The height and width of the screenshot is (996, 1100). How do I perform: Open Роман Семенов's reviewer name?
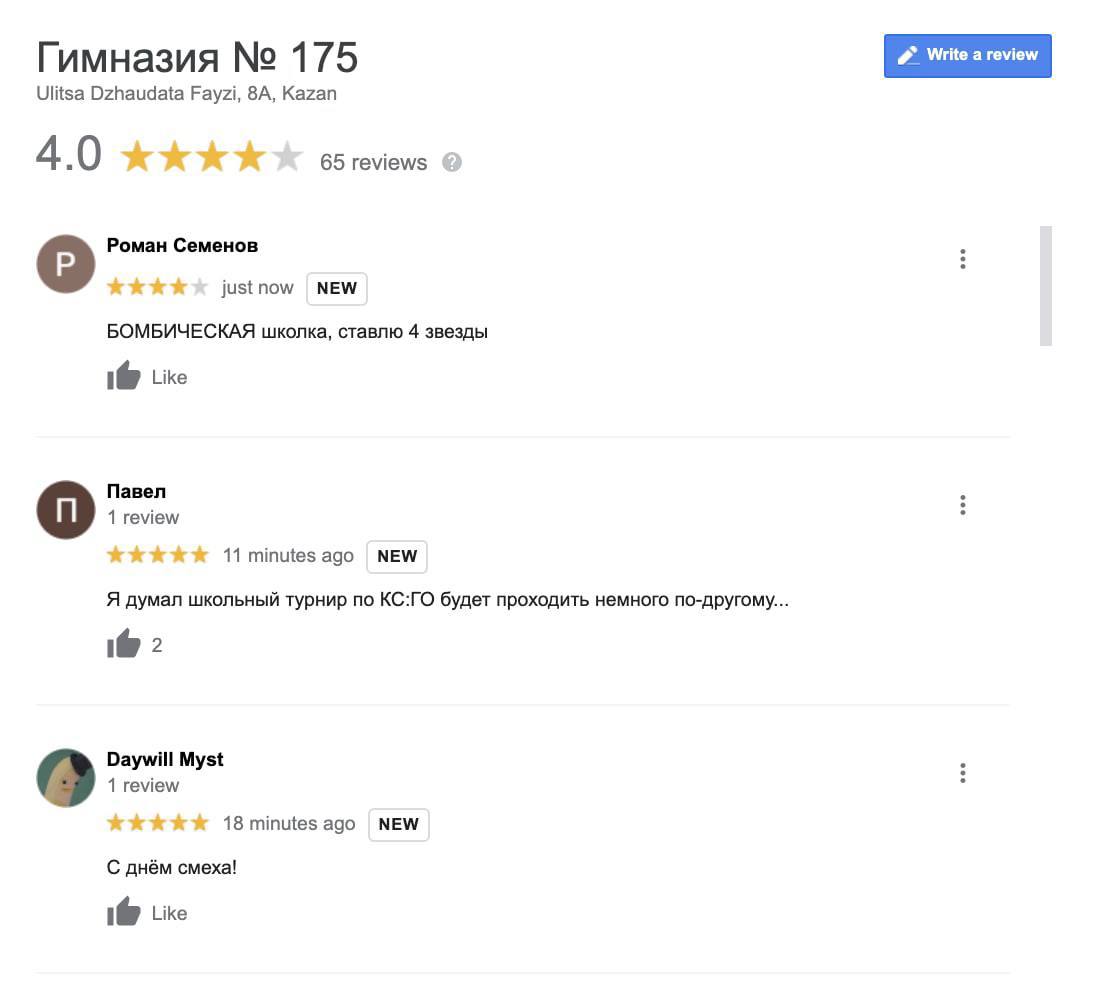point(182,245)
